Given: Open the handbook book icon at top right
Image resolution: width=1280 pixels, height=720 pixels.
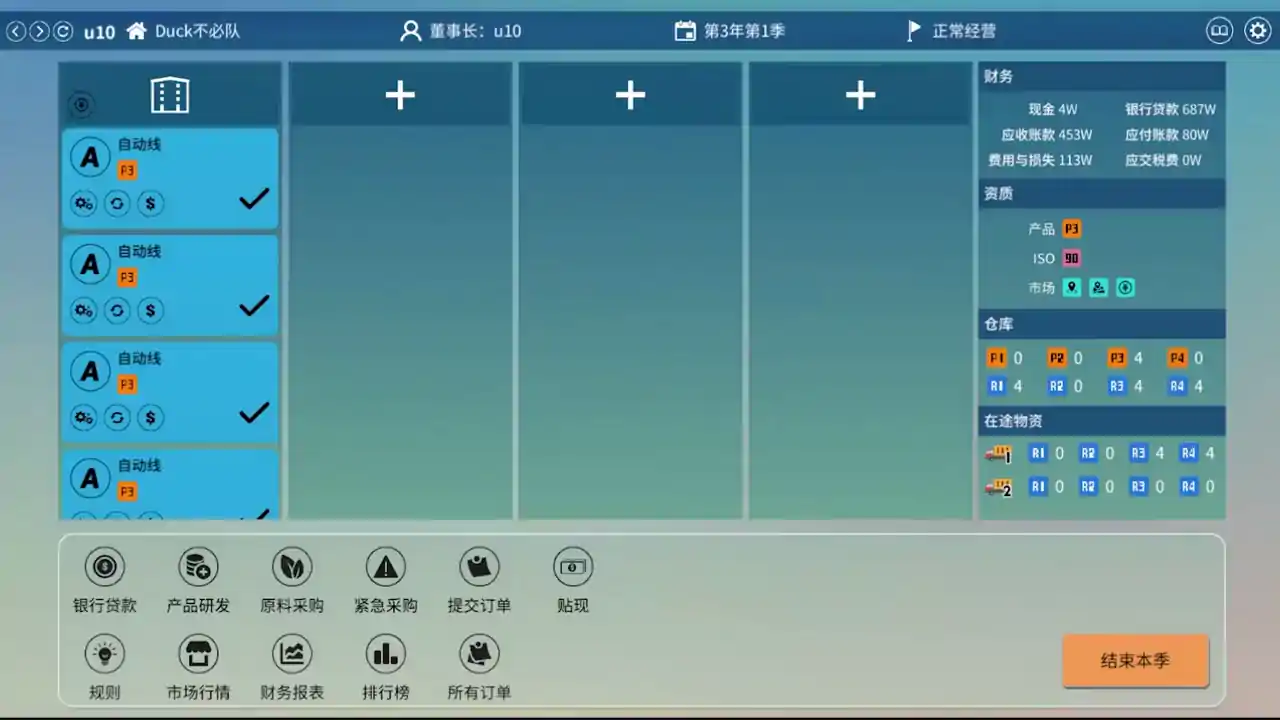Looking at the screenshot, I should (x=1219, y=31).
